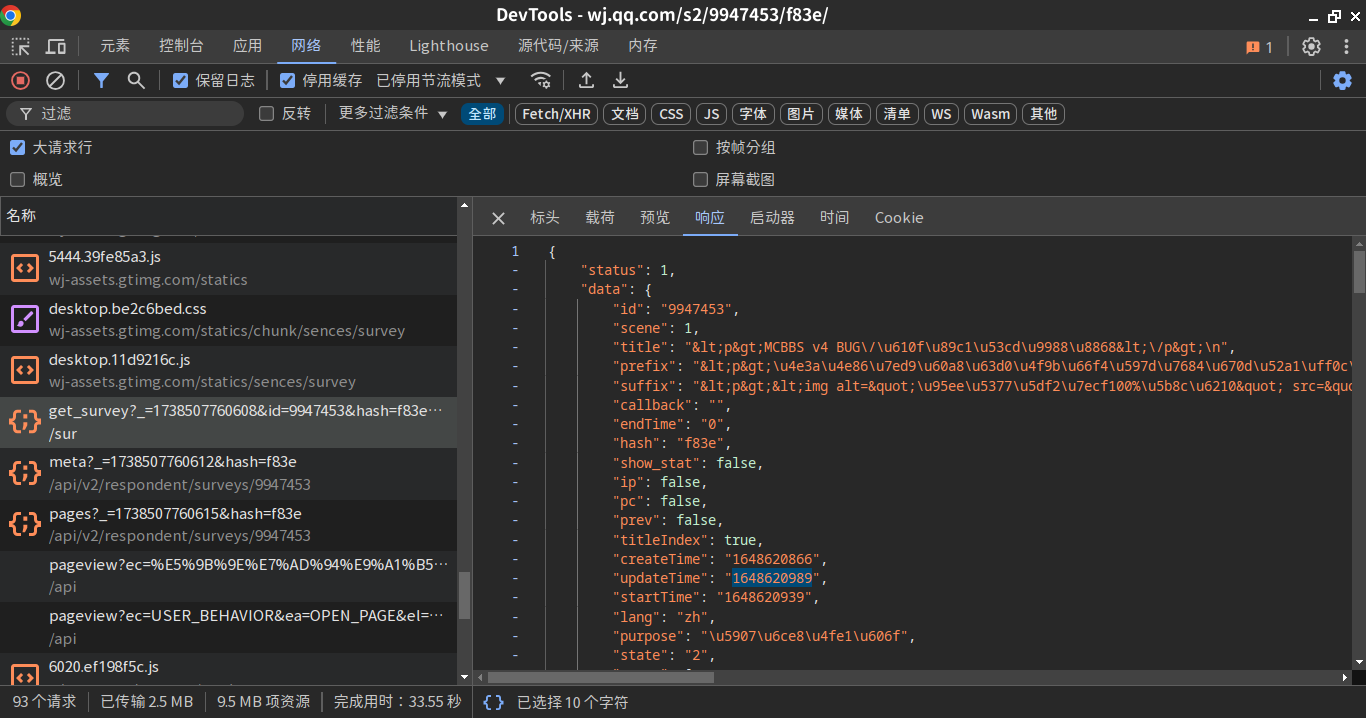
Task: Open the 内存 panel tab
Action: point(643,46)
